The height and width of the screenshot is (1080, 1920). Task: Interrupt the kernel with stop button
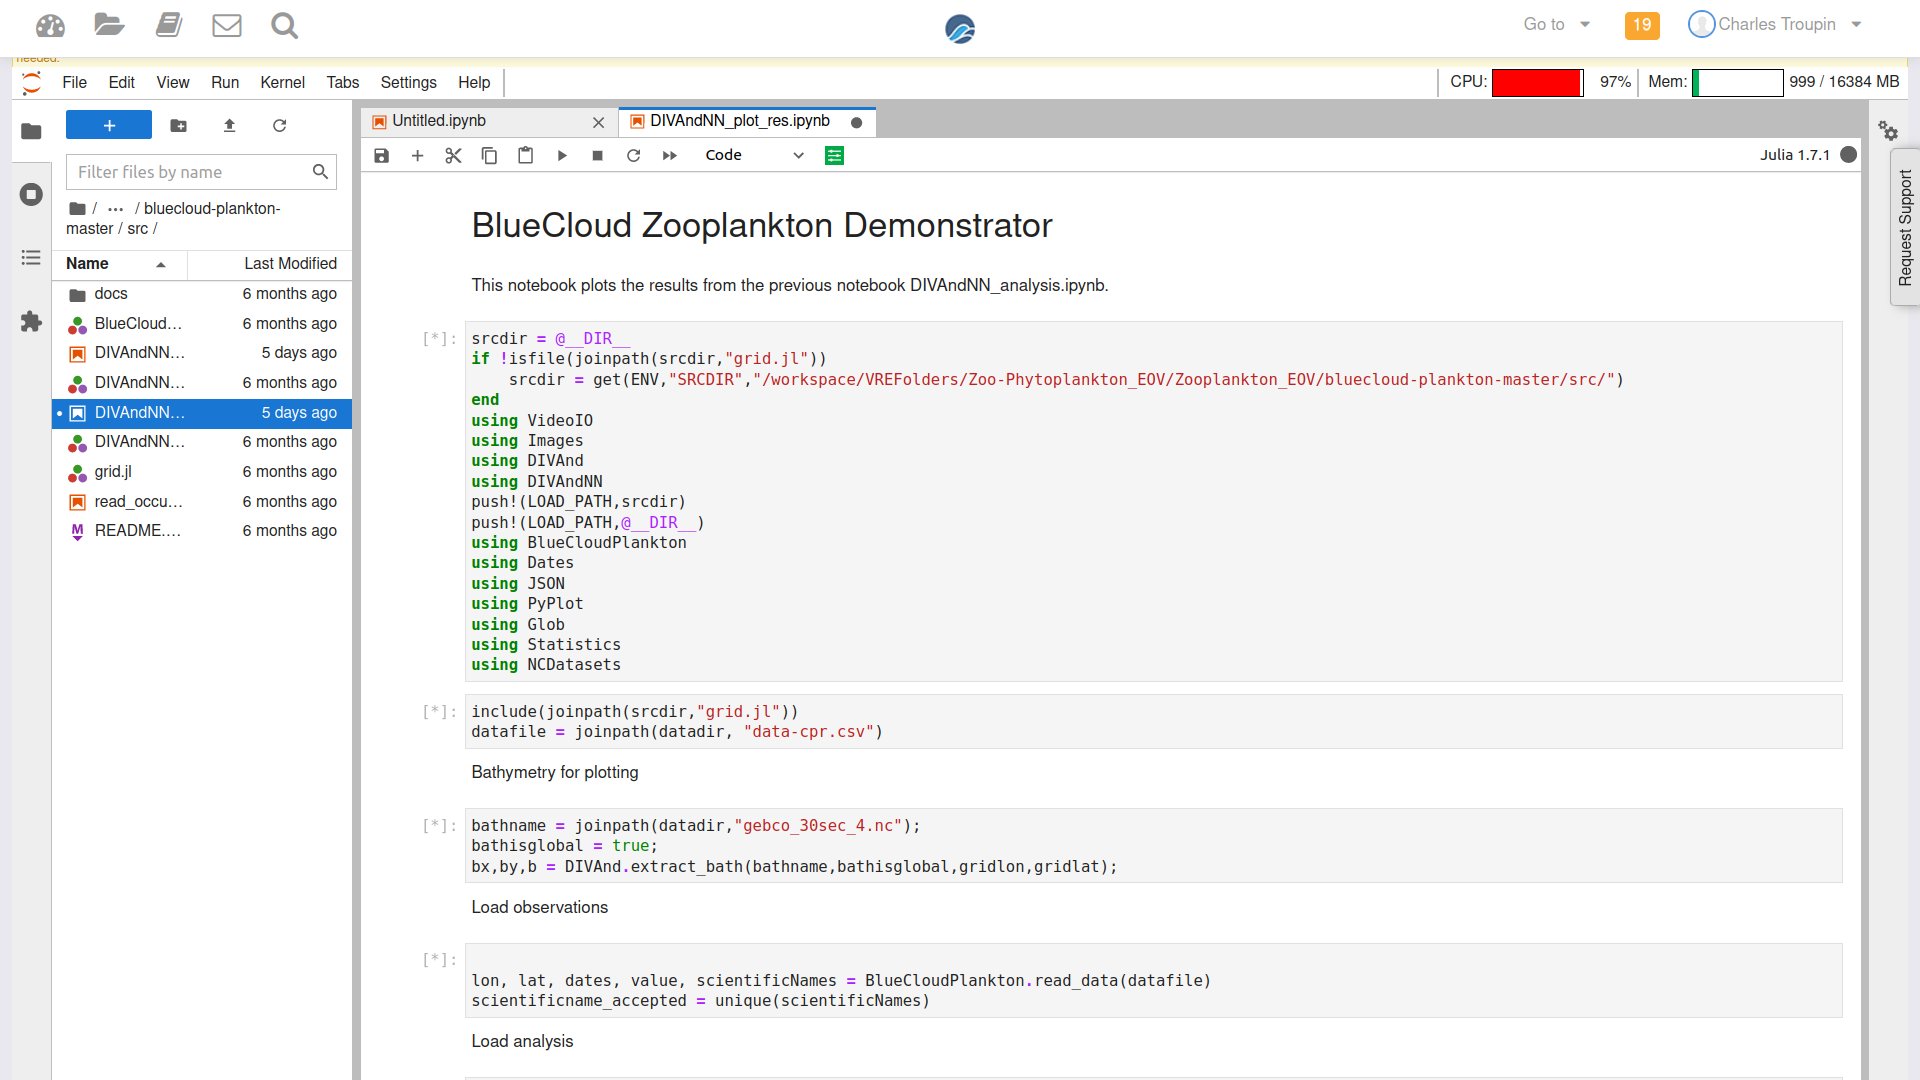coord(597,155)
